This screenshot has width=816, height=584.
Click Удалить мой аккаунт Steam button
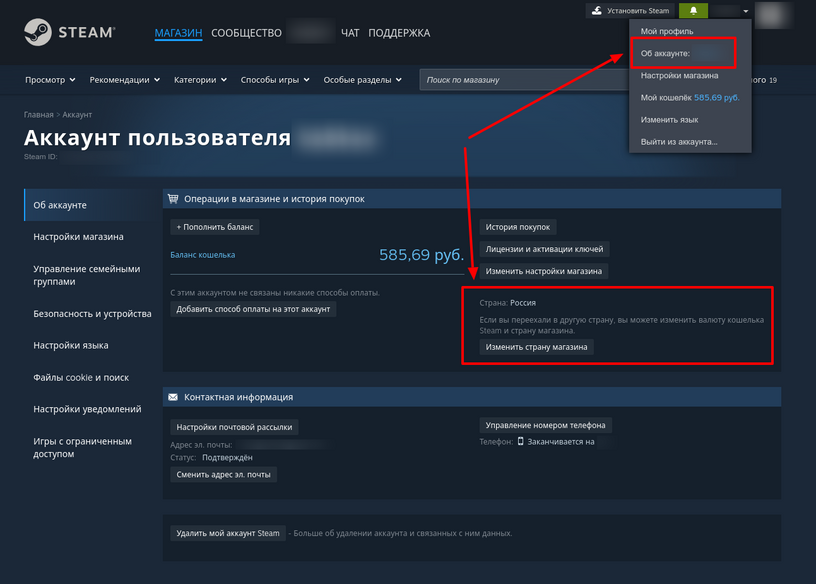228,533
